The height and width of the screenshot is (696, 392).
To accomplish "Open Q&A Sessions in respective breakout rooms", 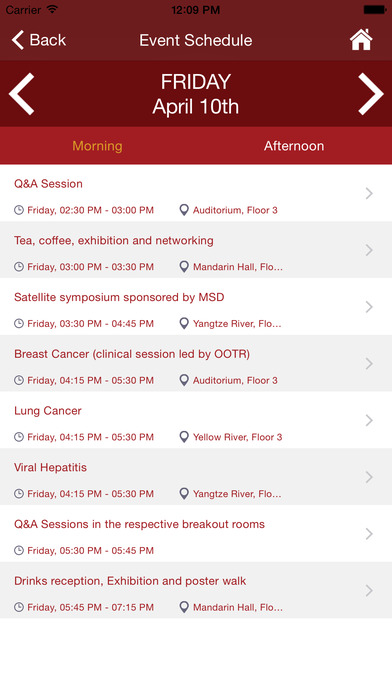I will tap(196, 534).
